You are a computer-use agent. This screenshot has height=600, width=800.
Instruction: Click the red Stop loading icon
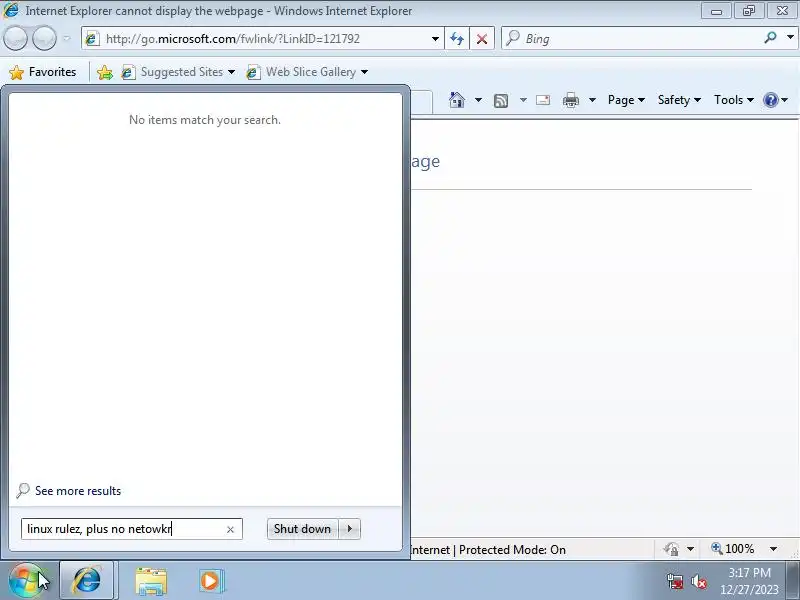pos(482,39)
